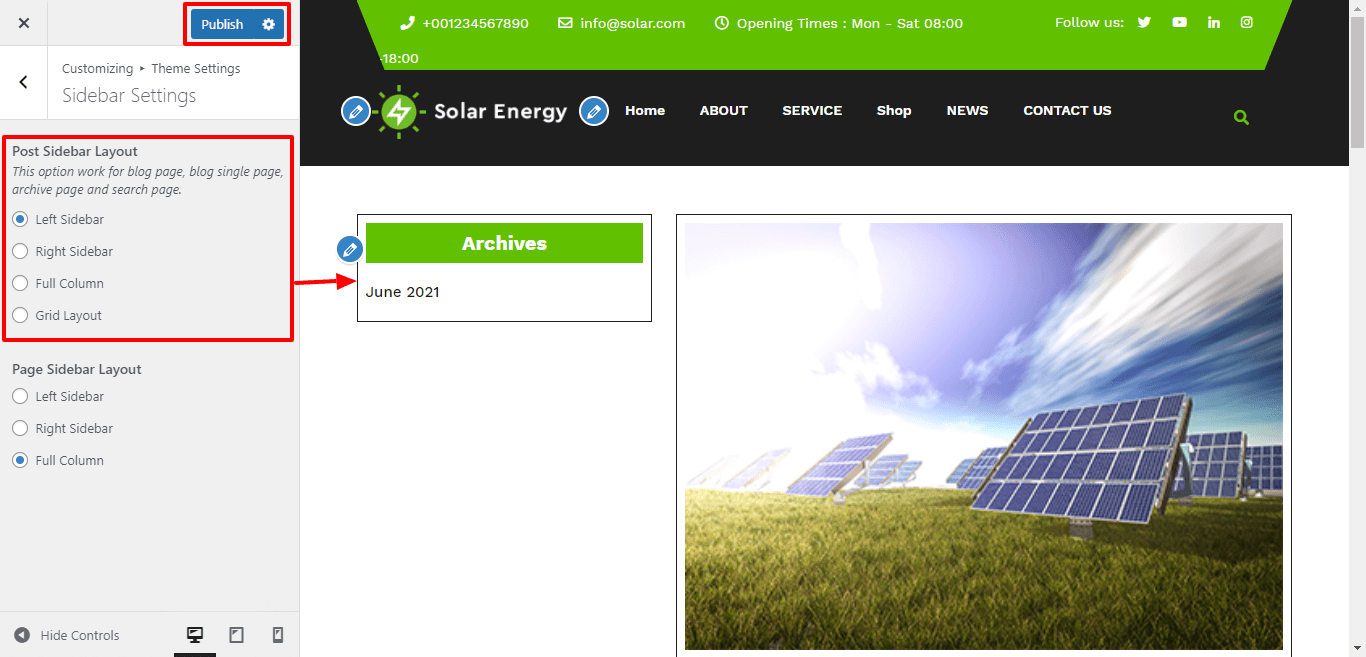1366x657 pixels.
Task: Open the YouTube social icon
Action: [x=1180, y=22]
